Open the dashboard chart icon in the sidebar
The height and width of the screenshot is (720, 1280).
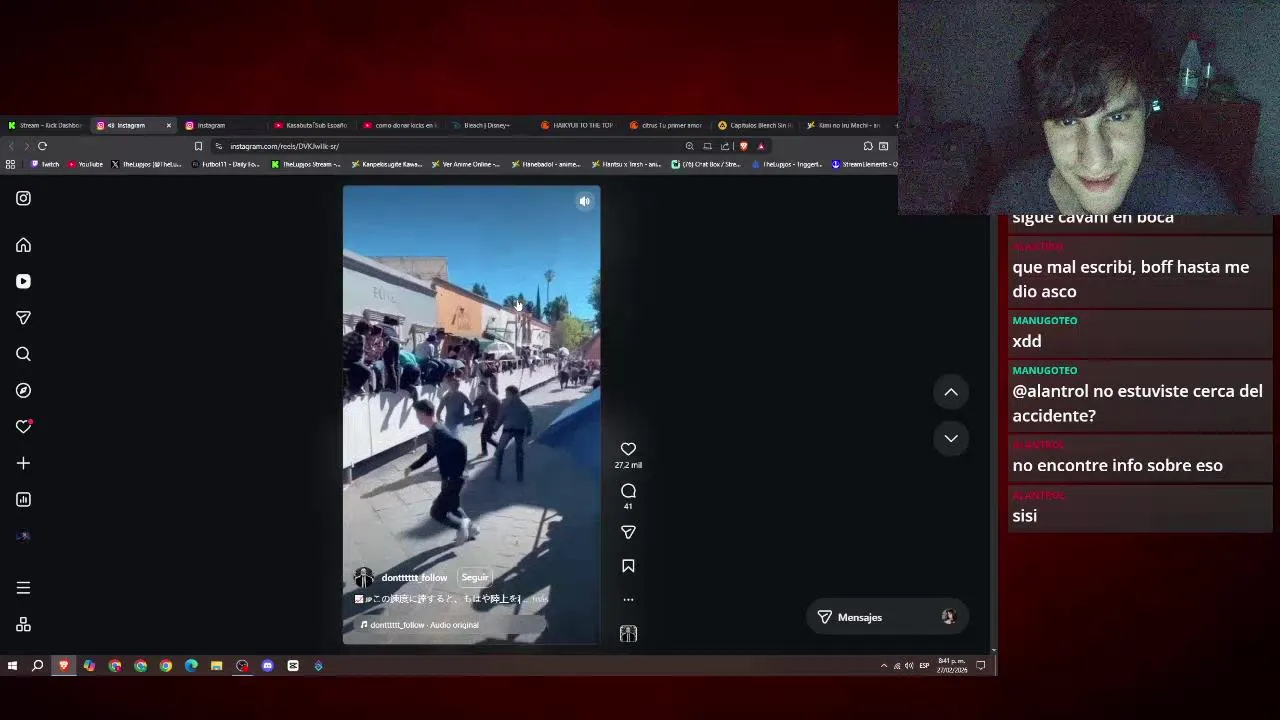point(23,499)
